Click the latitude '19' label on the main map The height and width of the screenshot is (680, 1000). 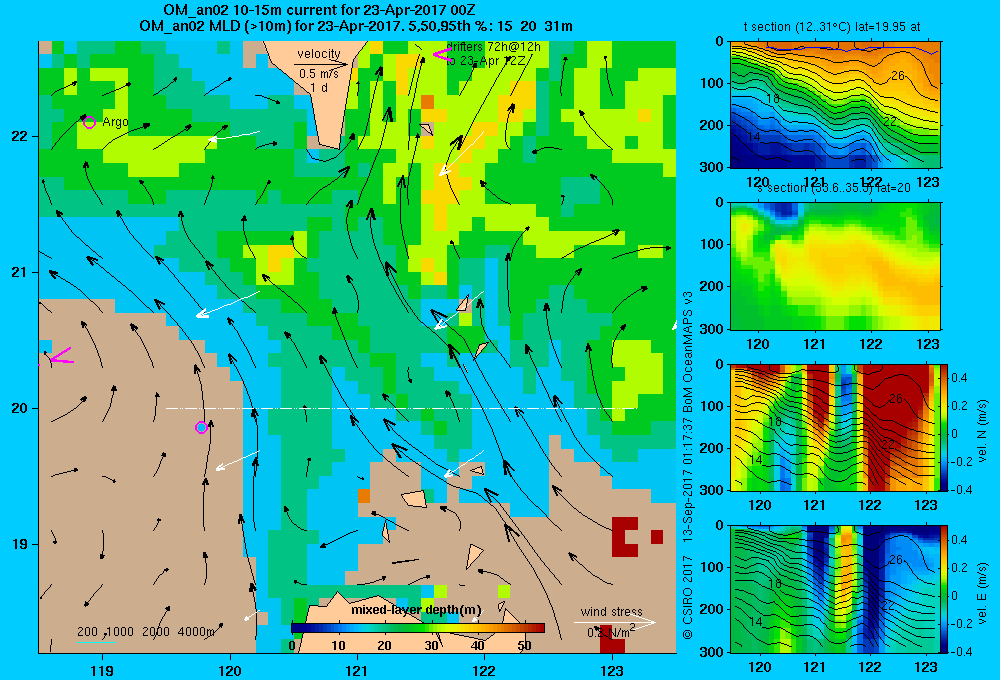(x=19, y=544)
